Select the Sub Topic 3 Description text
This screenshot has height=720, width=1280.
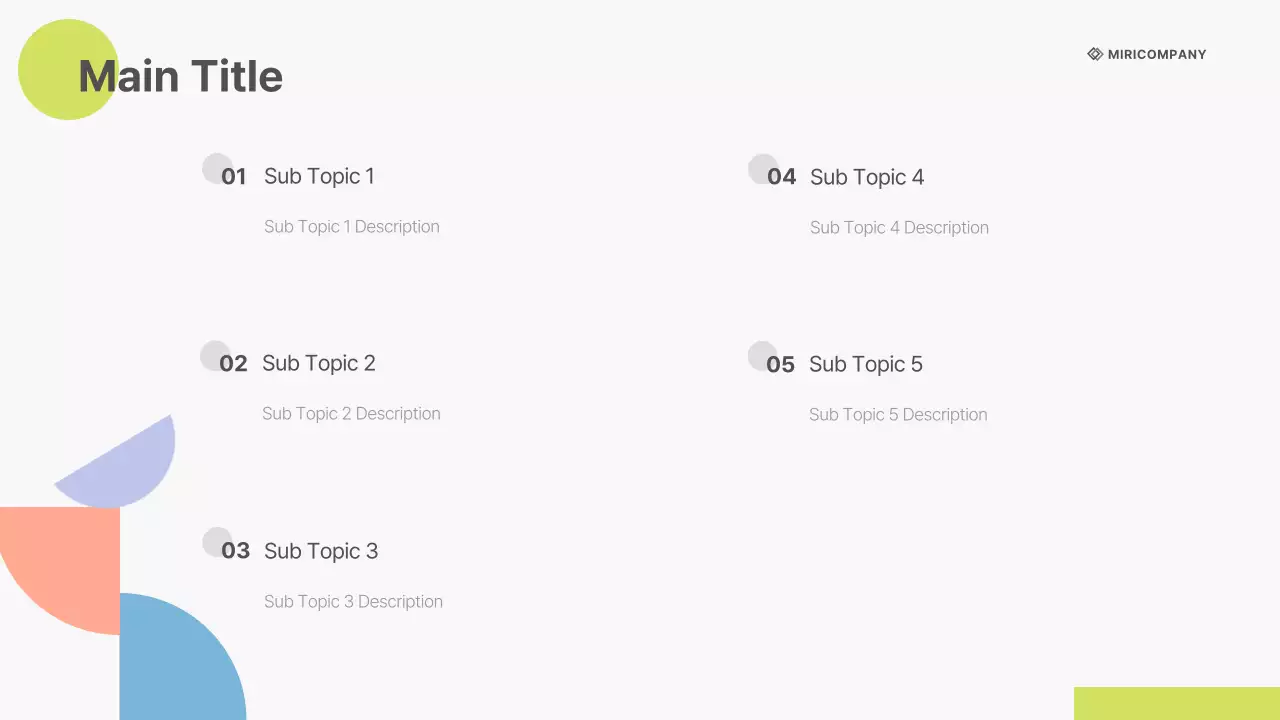353,602
